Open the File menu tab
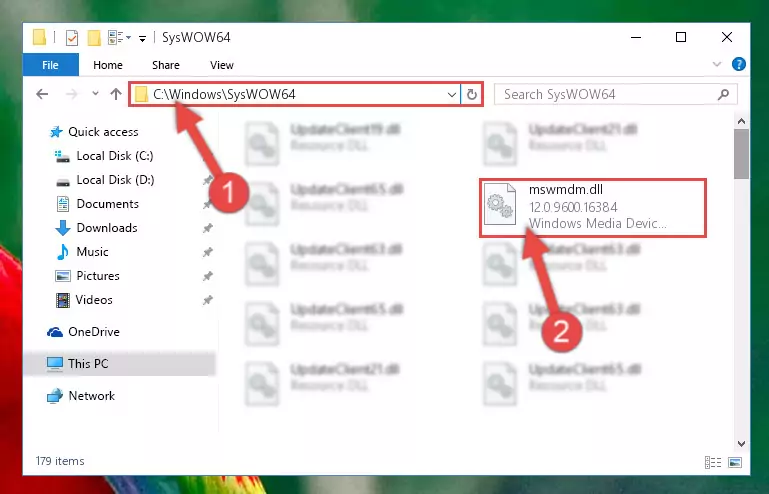 pyautogui.click(x=51, y=65)
